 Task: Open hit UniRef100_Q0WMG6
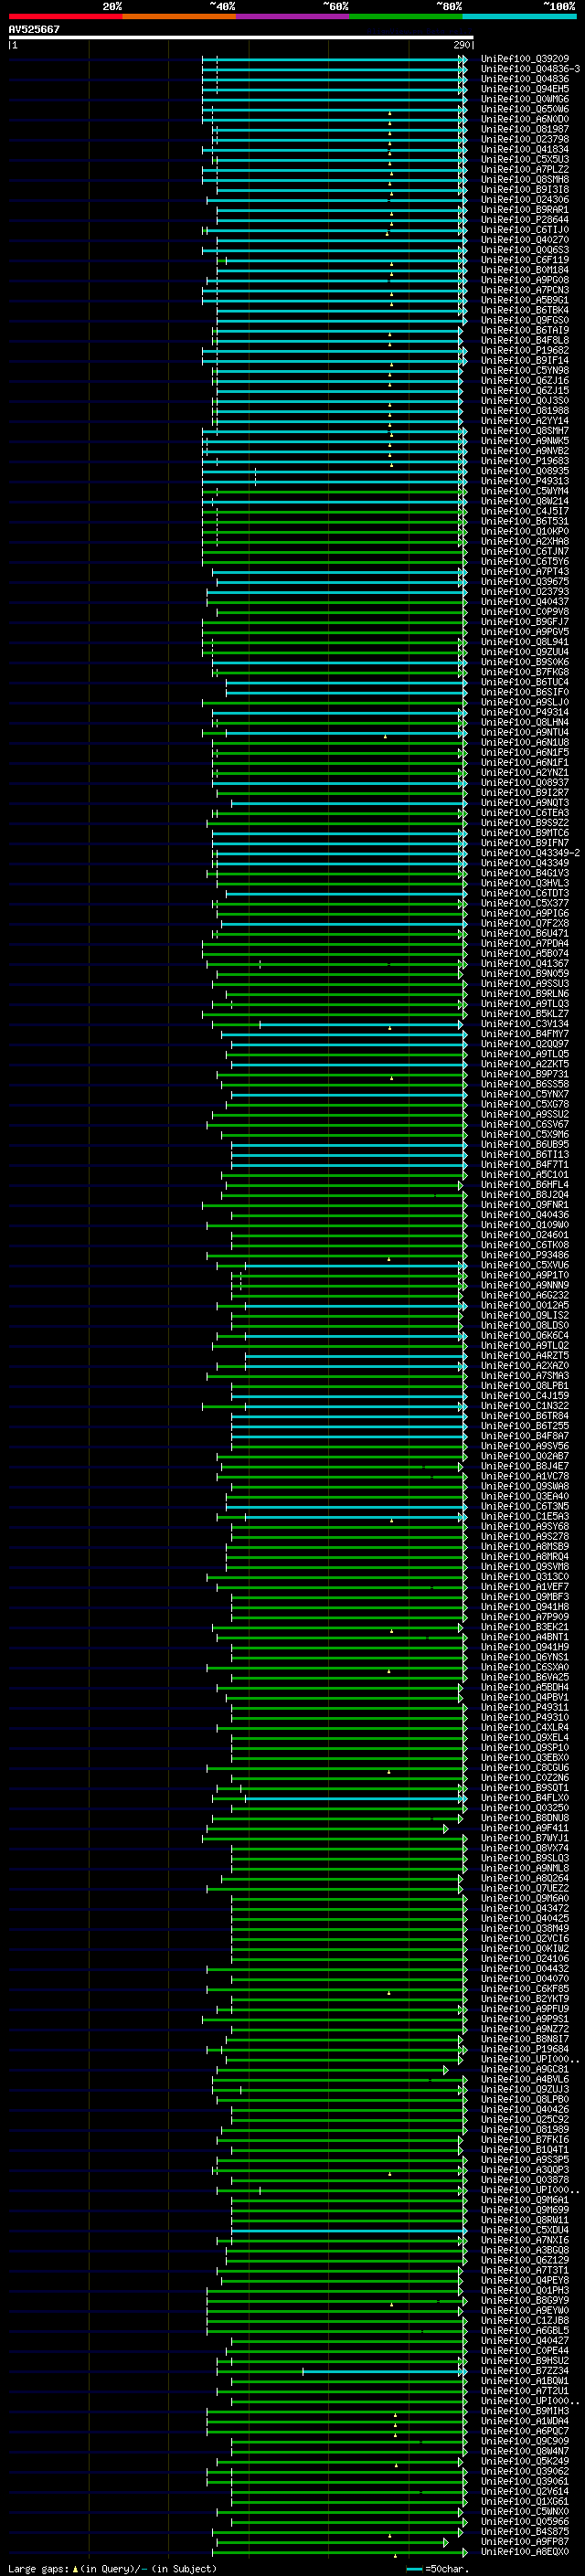pyautogui.click(x=524, y=99)
